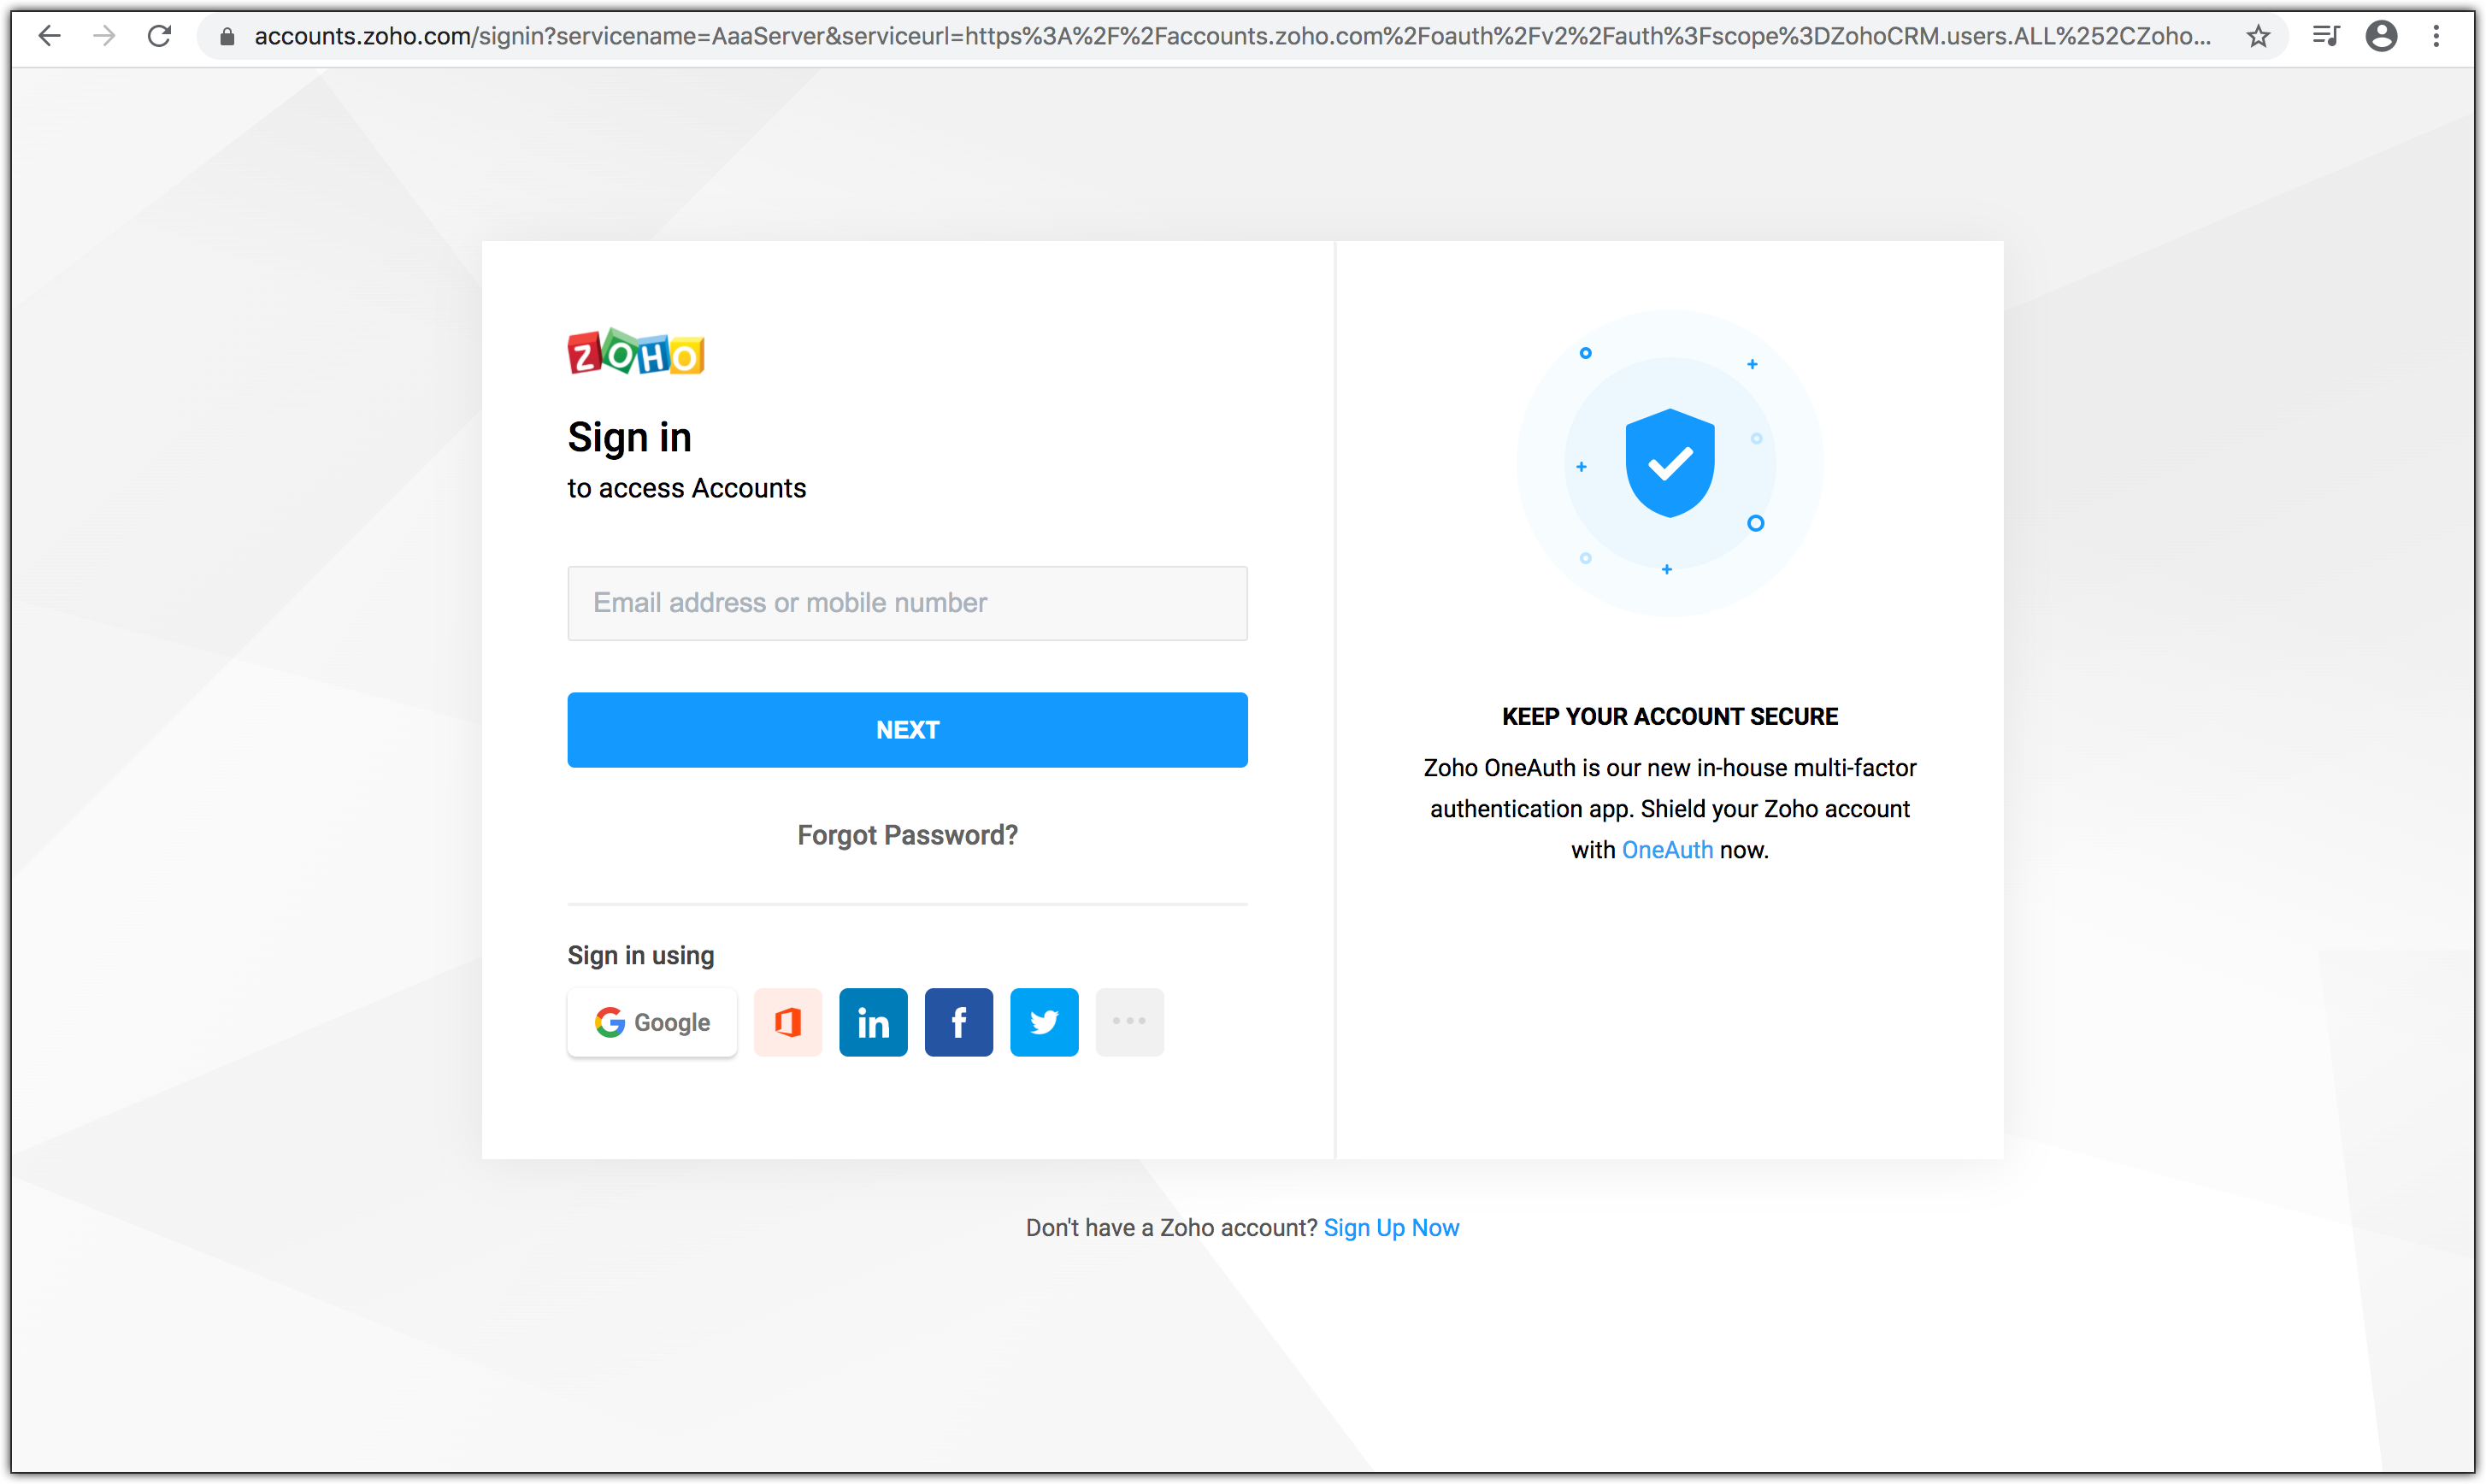The image size is (2486, 1484).
Task: Click the media controls icon in toolbar
Action: [x=2326, y=37]
